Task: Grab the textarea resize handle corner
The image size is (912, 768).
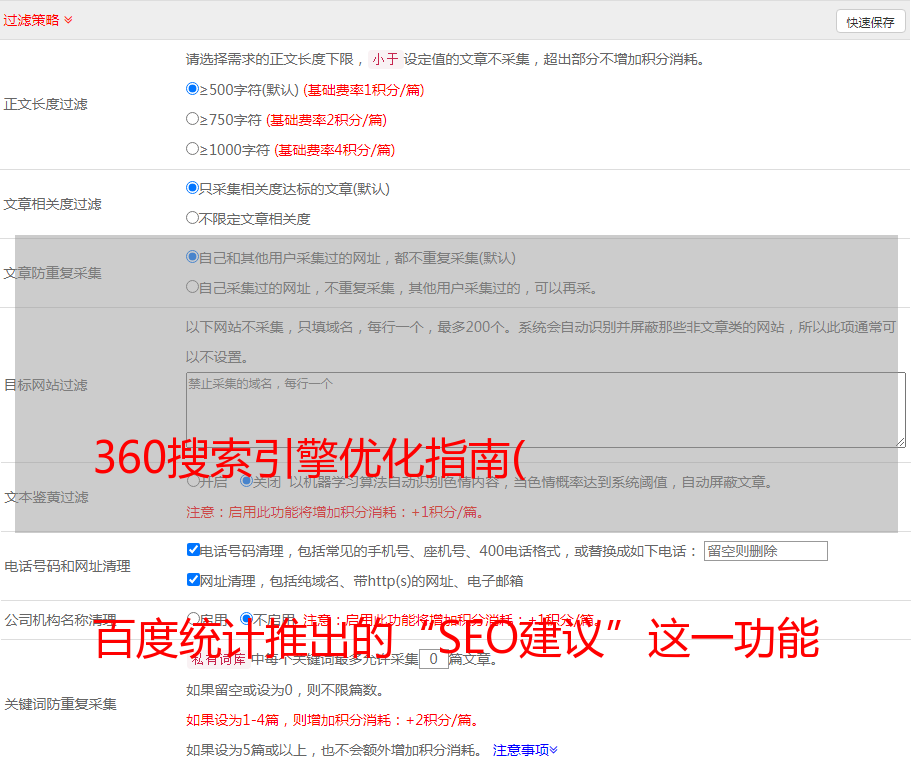Action: coord(900,442)
